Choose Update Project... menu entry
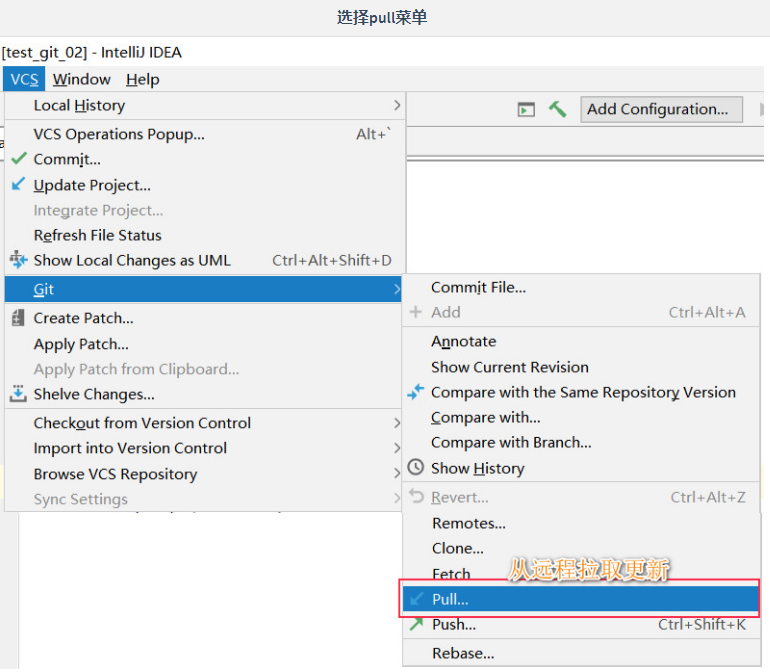 click(205, 185)
